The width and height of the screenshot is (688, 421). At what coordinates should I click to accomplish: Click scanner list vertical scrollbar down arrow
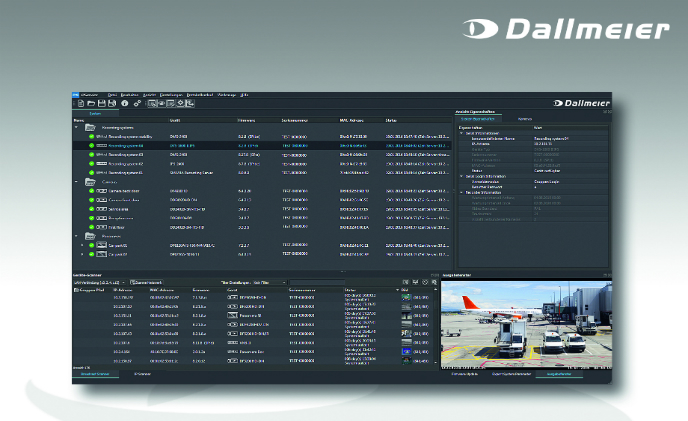[x=436, y=363]
